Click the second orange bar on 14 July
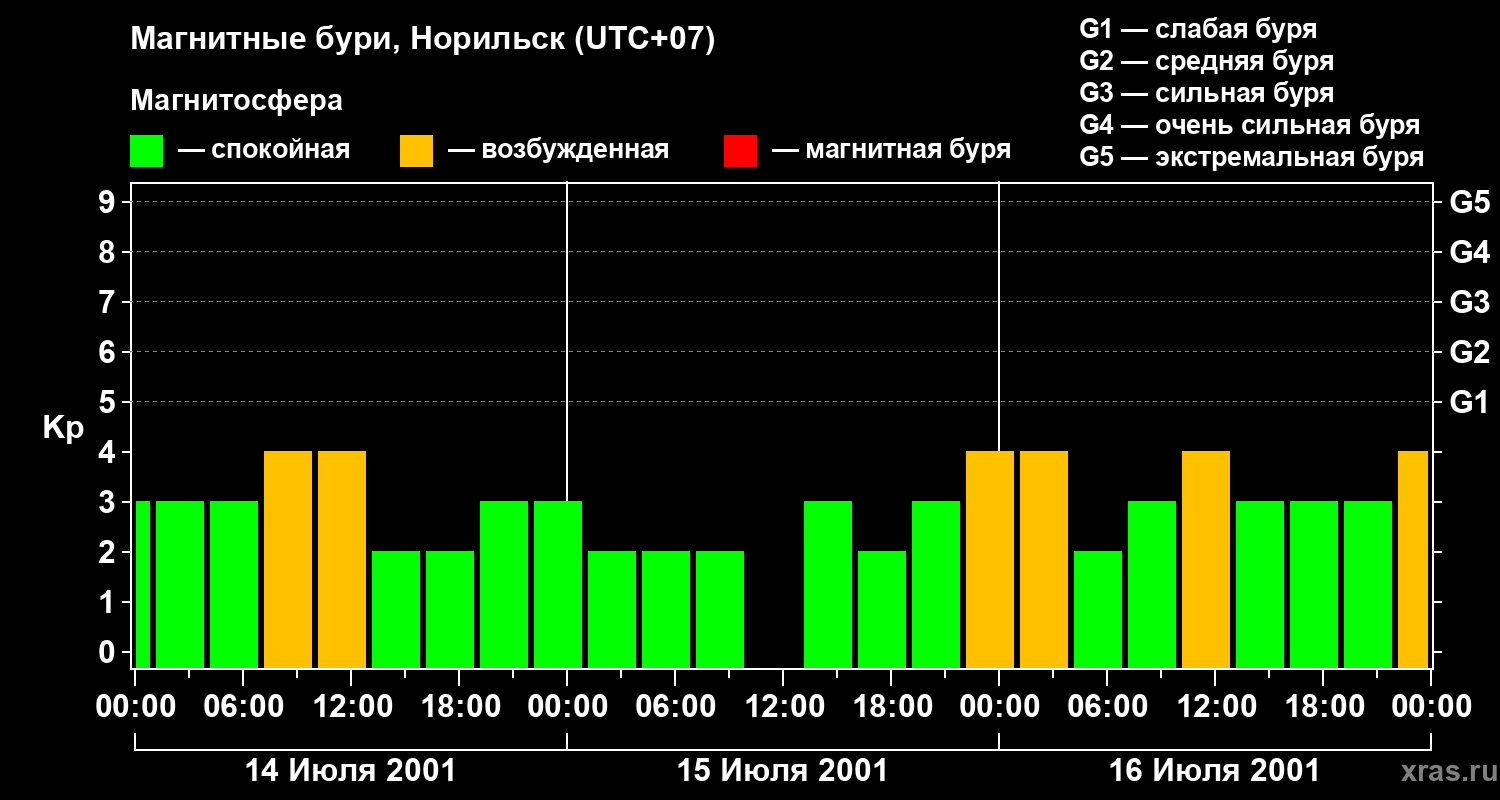This screenshot has width=1500, height=800. [x=342, y=559]
